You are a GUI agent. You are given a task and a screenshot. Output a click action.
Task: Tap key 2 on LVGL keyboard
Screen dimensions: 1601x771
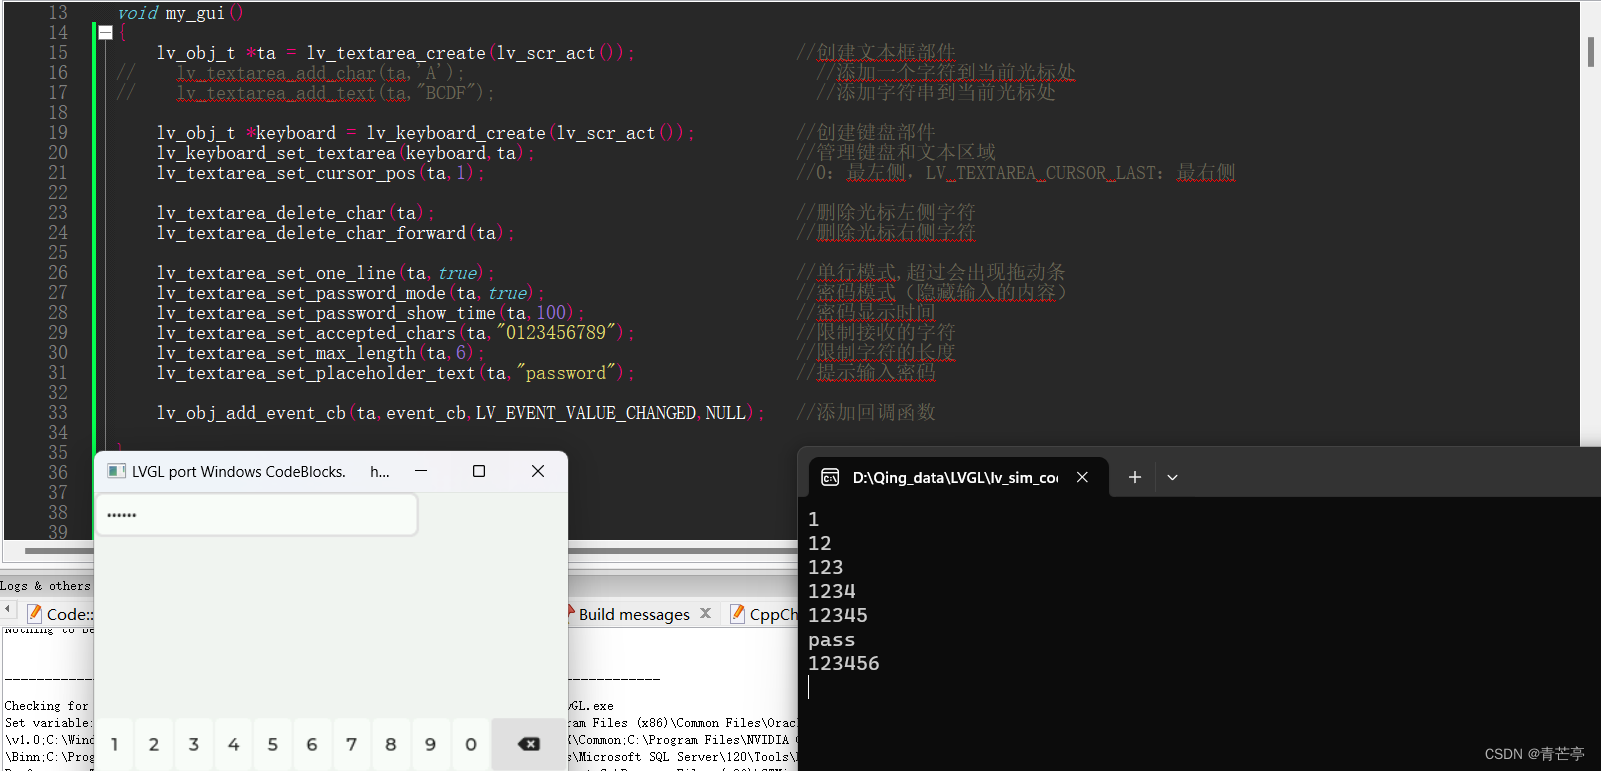point(154,744)
